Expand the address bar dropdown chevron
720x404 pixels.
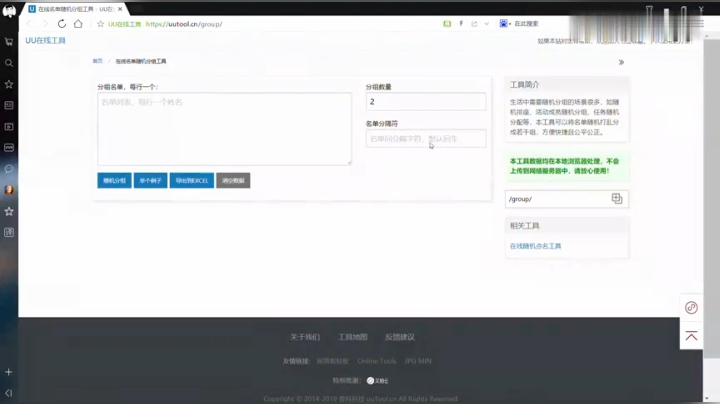pos(486,23)
